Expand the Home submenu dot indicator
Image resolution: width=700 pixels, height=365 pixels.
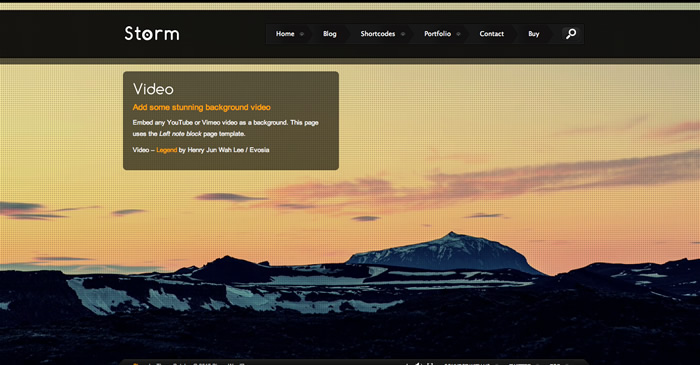click(x=302, y=34)
